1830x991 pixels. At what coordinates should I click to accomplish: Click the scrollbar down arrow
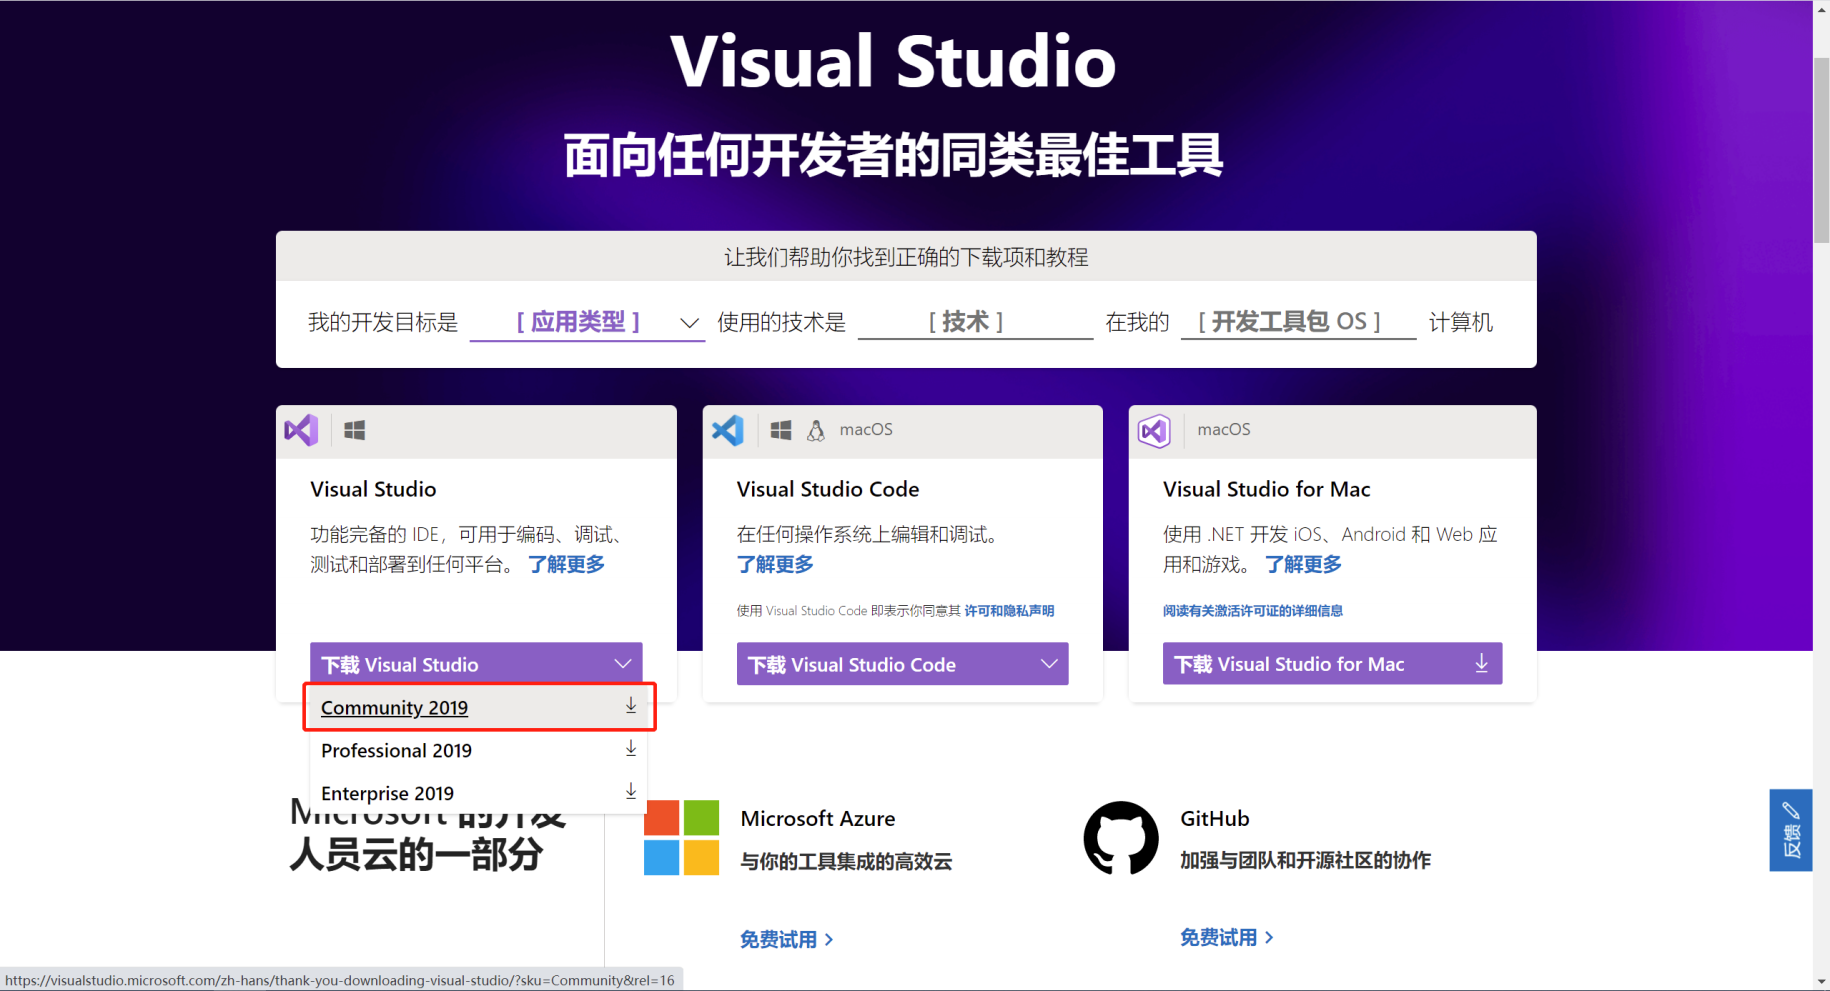(1822, 982)
